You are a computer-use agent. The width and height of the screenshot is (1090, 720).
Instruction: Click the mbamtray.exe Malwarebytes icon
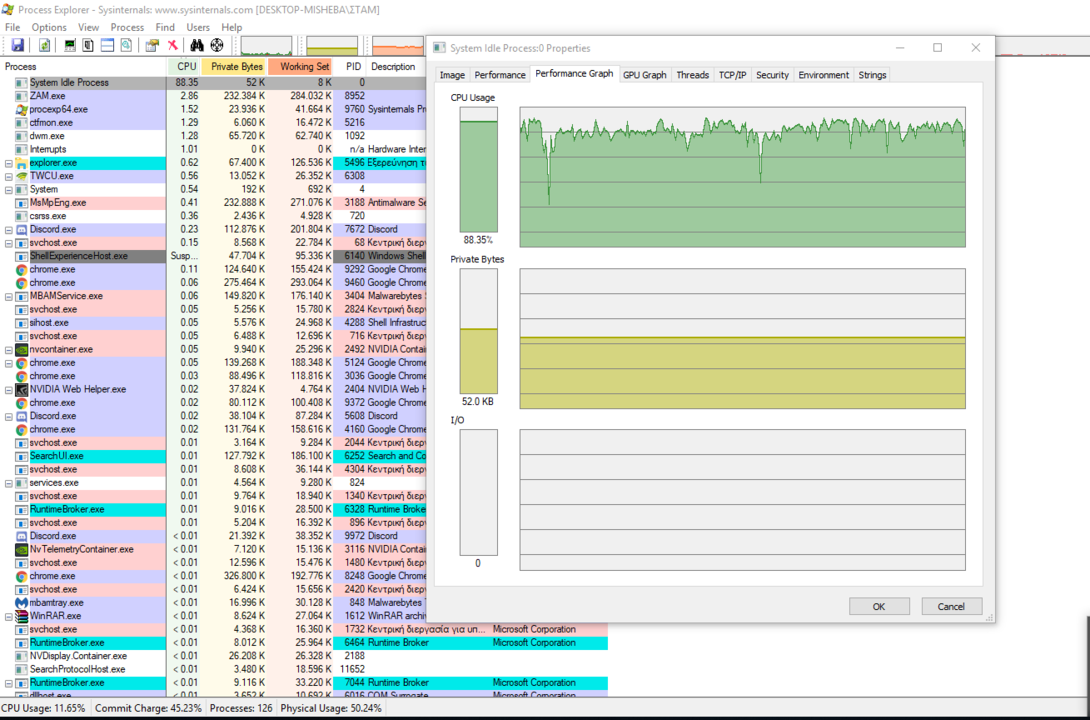(22, 603)
